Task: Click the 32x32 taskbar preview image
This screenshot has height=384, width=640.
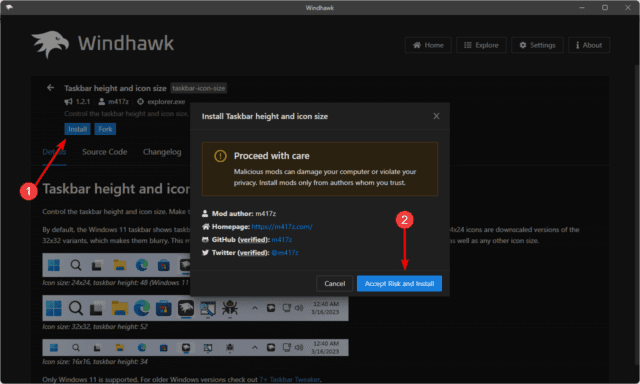Action: [196, 308]
